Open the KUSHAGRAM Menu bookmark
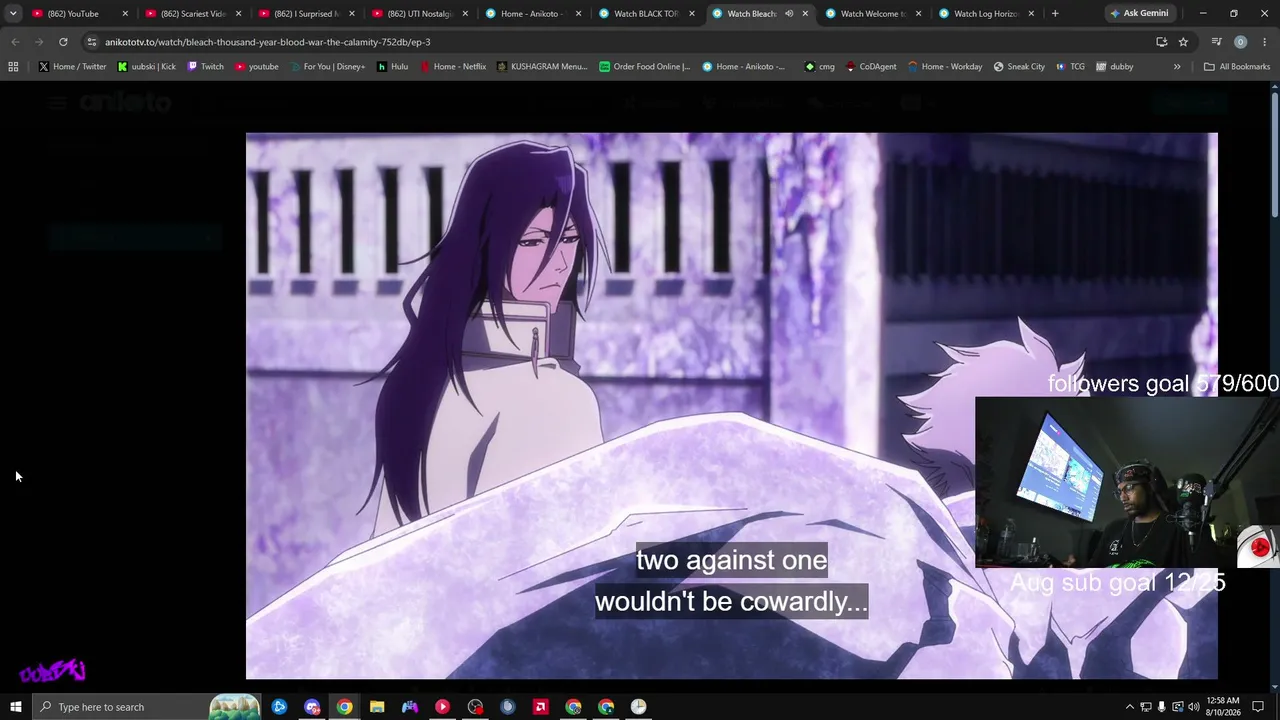Image resolution: width=1280 pixels, height=720 pixels. point(541,67)
